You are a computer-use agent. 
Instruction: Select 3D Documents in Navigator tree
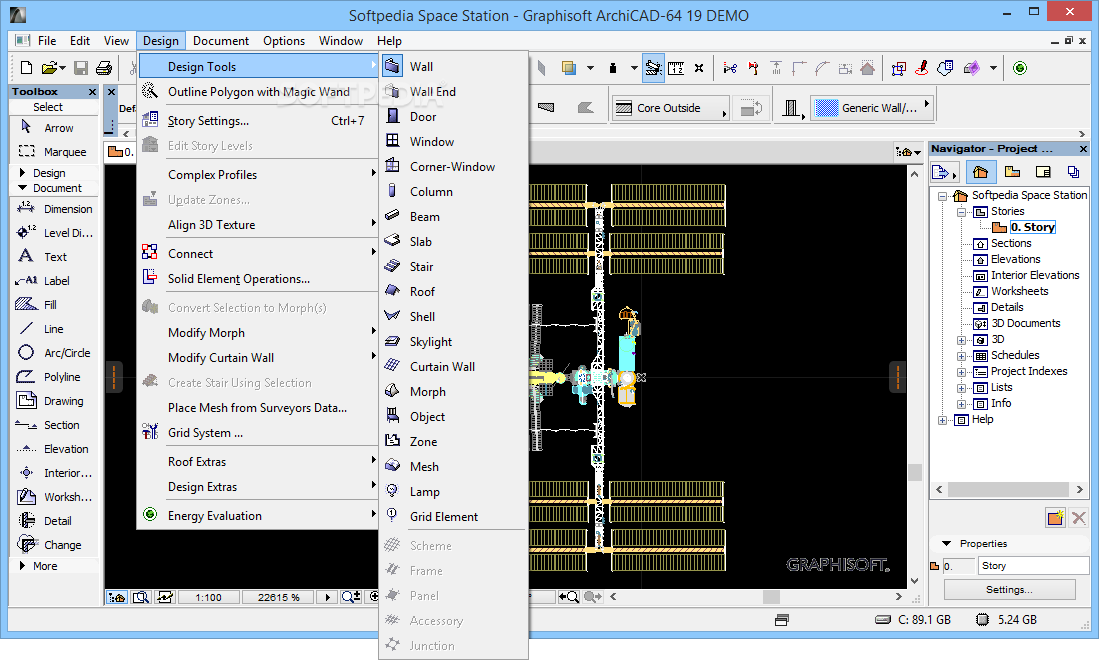point(1025,323)
